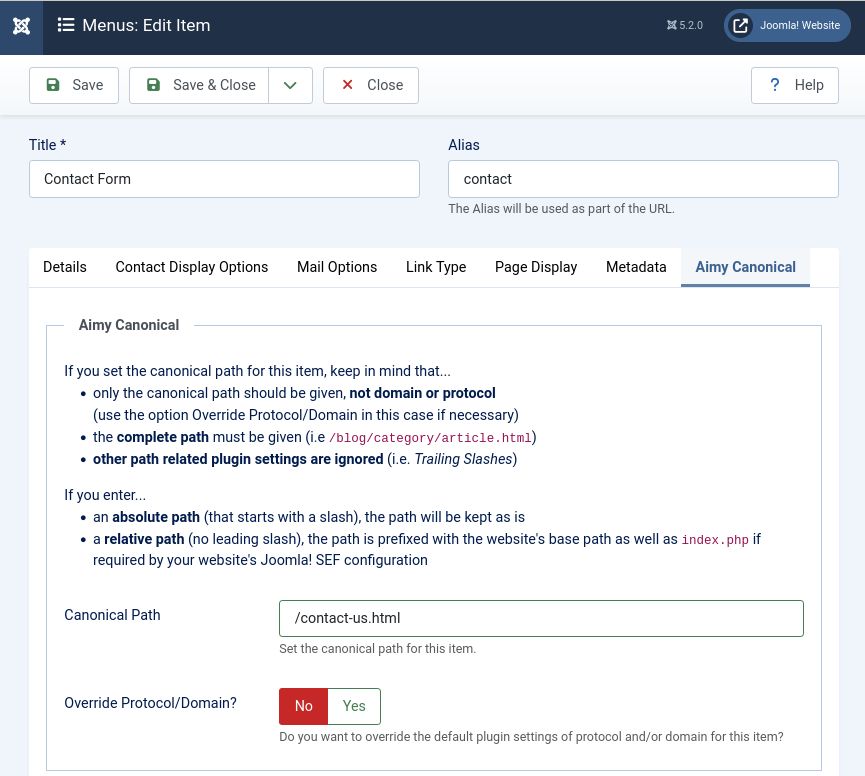Set Override Protocol/Domain to No
This screenshot has width=865, height=776.
click(x=303, y=706)
